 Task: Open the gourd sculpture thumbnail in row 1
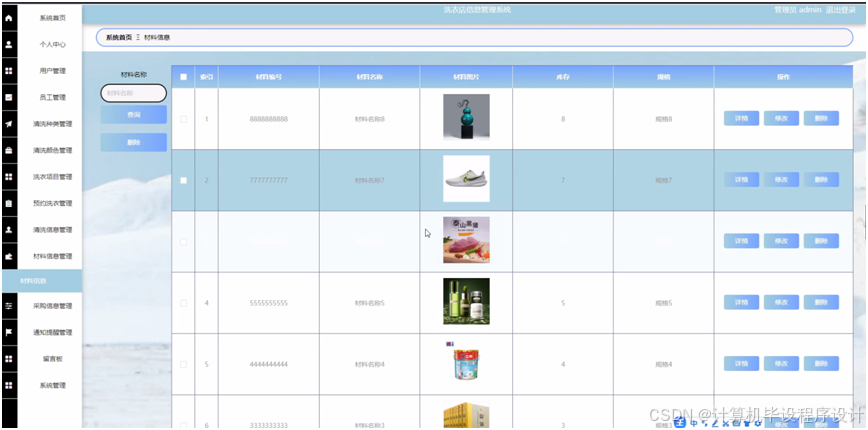466,117
